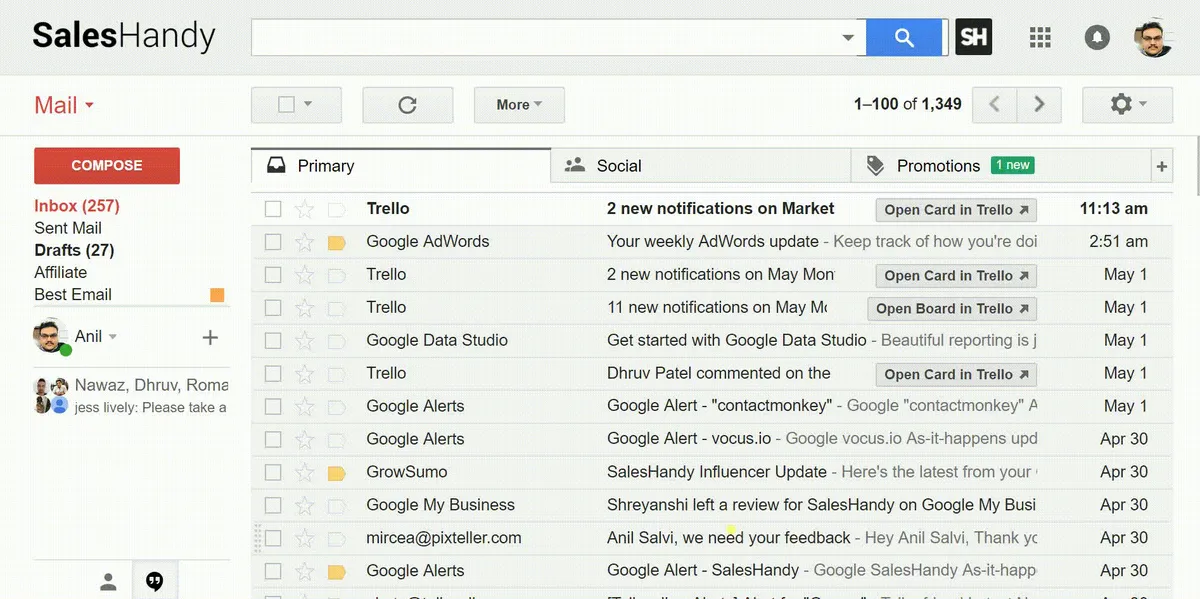Select the GrowSumo email checkbox
Image resolution: width=1200 pixels, height=599 pixels.
[x=273, y=473]
